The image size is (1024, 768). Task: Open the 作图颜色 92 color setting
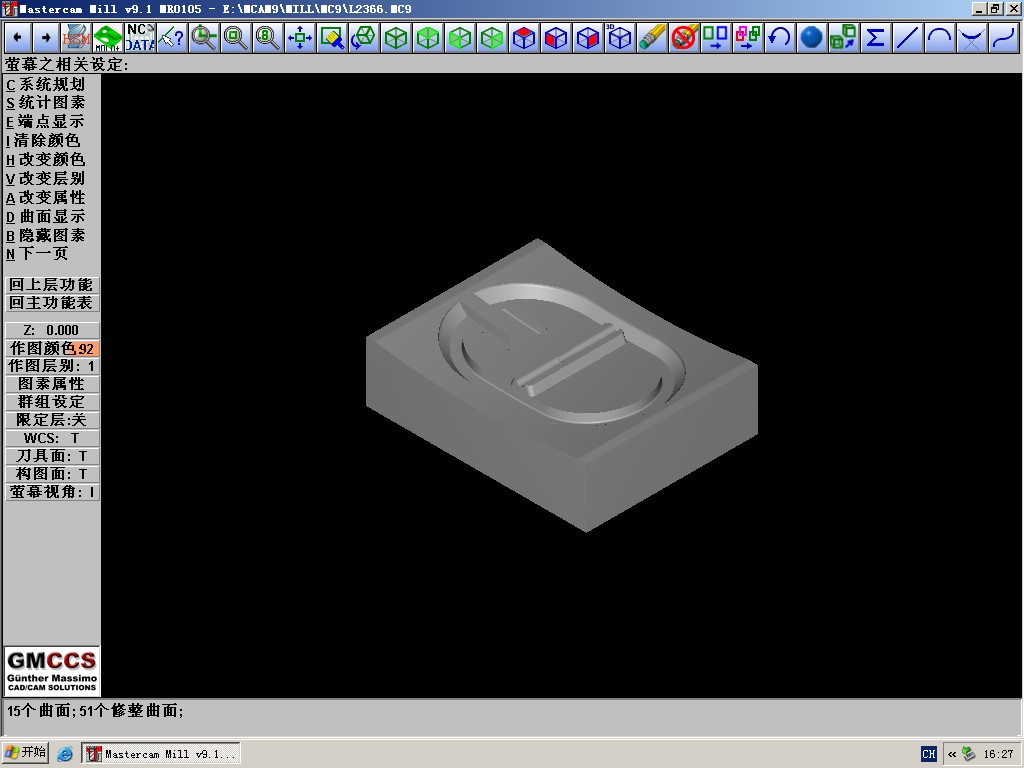pos(52,349)
